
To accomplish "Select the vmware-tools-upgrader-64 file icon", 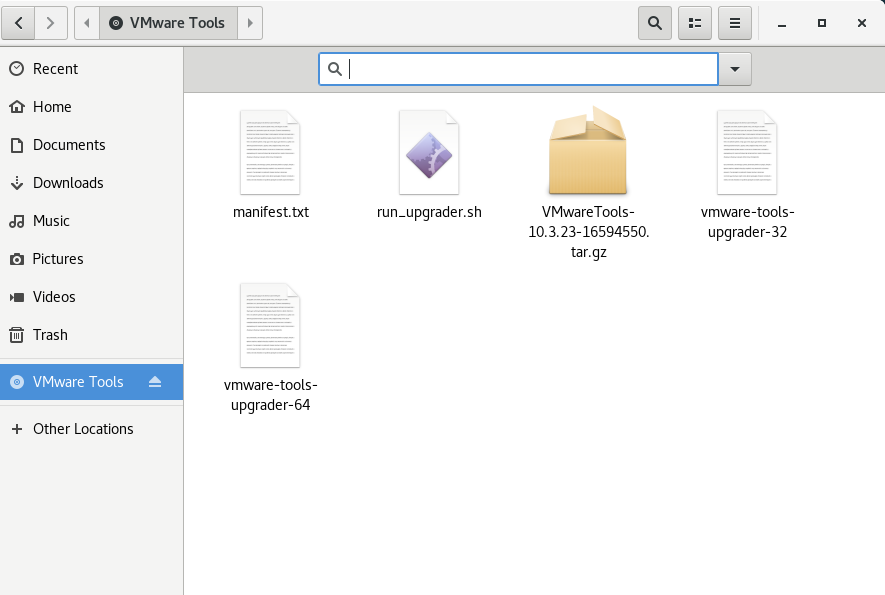I will [x=270, y=326].
